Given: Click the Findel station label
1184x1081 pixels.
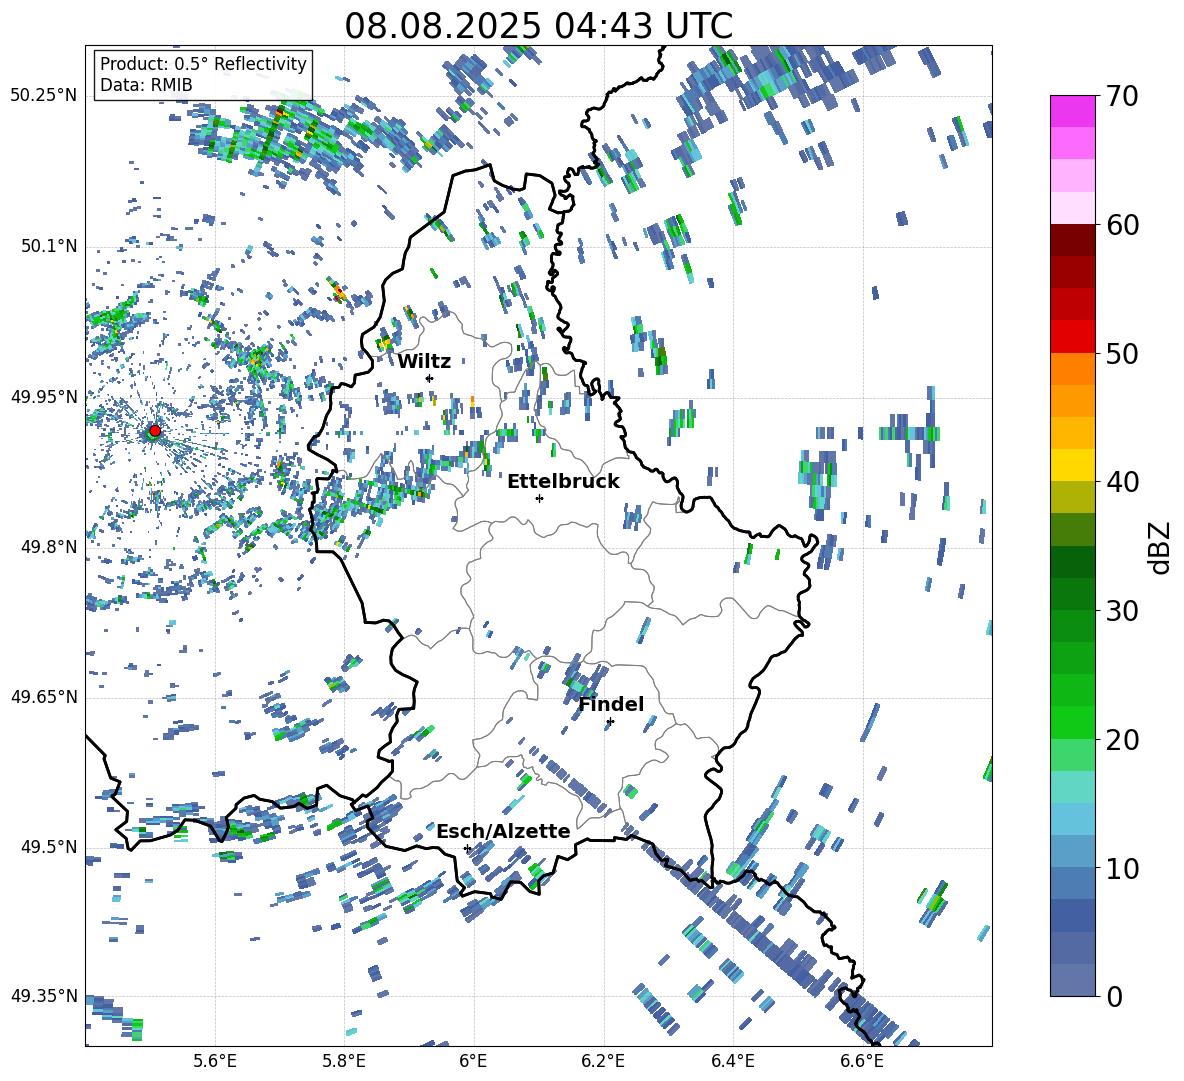Looking at the screenshot, I should tap(611, 704).
